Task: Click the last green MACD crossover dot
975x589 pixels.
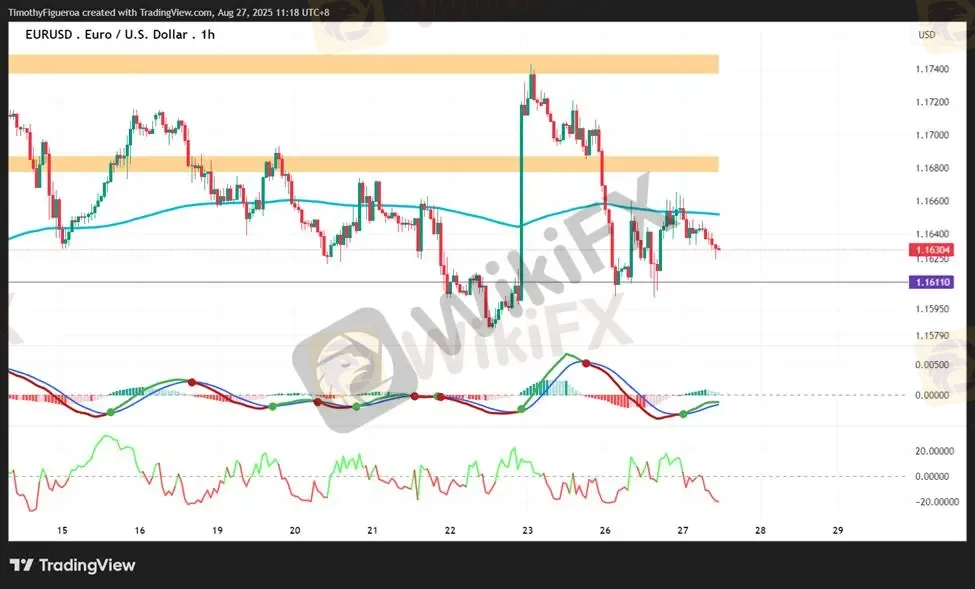Action: coord(683,414)
